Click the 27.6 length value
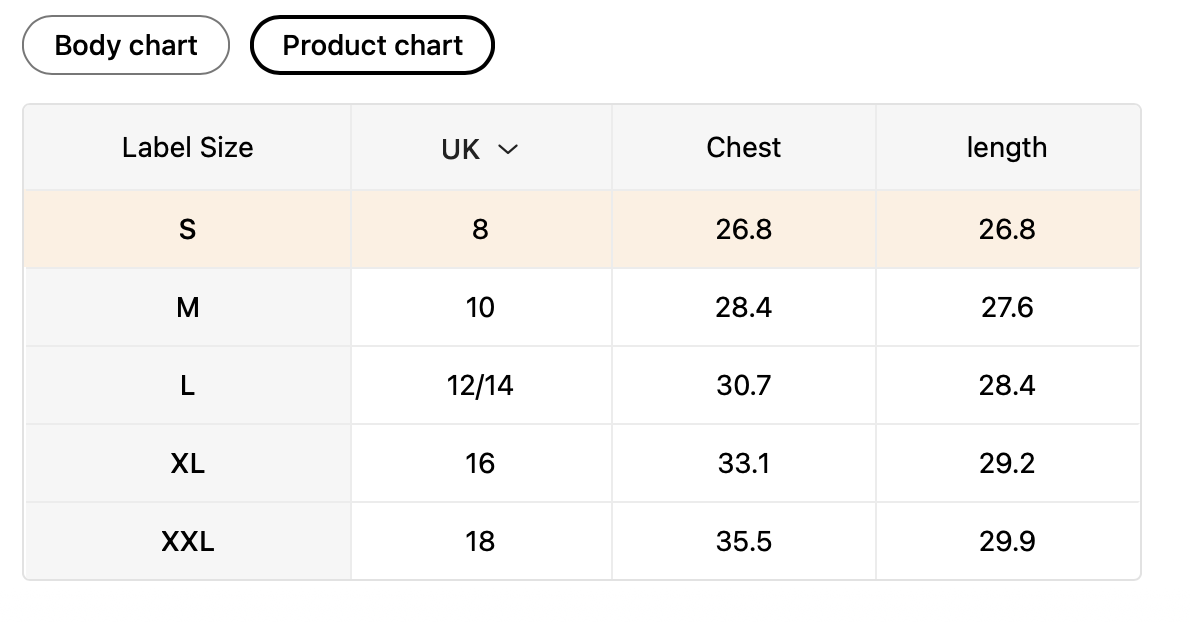The width and height of the screenshot is (1190, 622). tap(1006, 308)
